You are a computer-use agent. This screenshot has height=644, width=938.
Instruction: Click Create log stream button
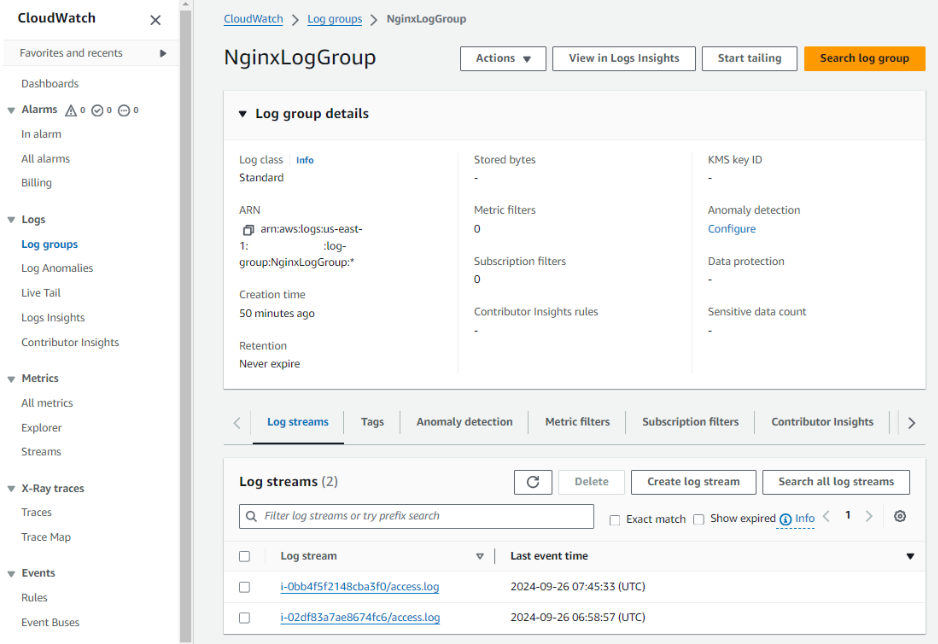click(693, 482)
